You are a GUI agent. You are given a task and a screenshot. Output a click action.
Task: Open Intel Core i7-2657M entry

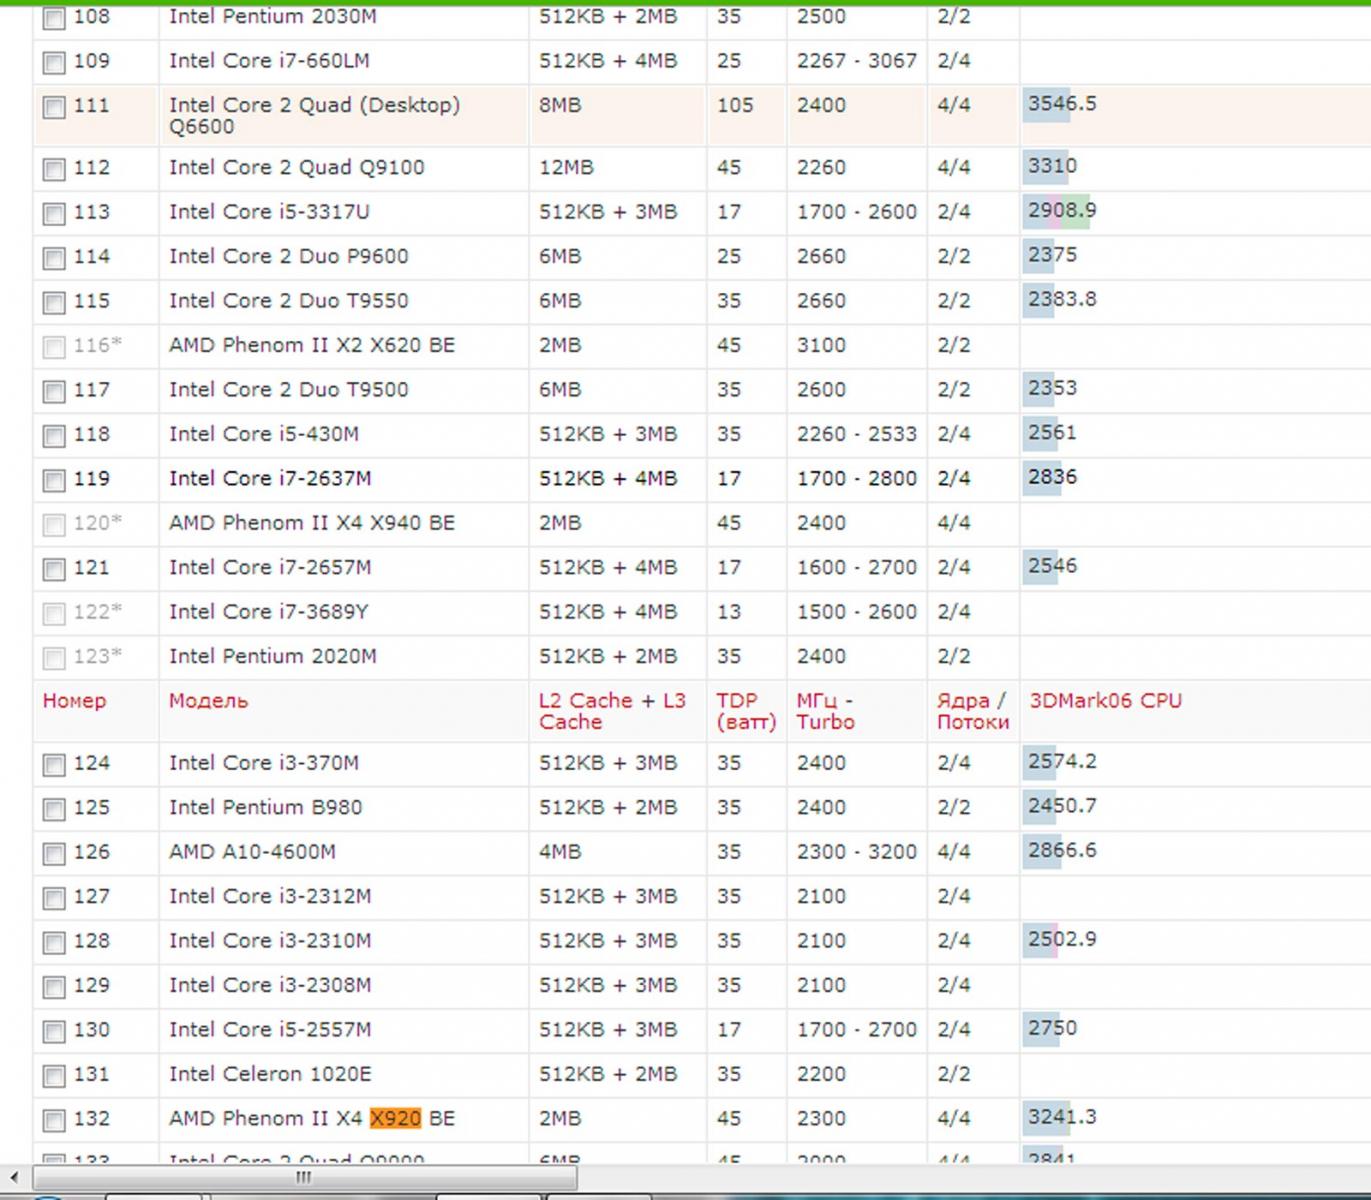(x=270, y=568)
